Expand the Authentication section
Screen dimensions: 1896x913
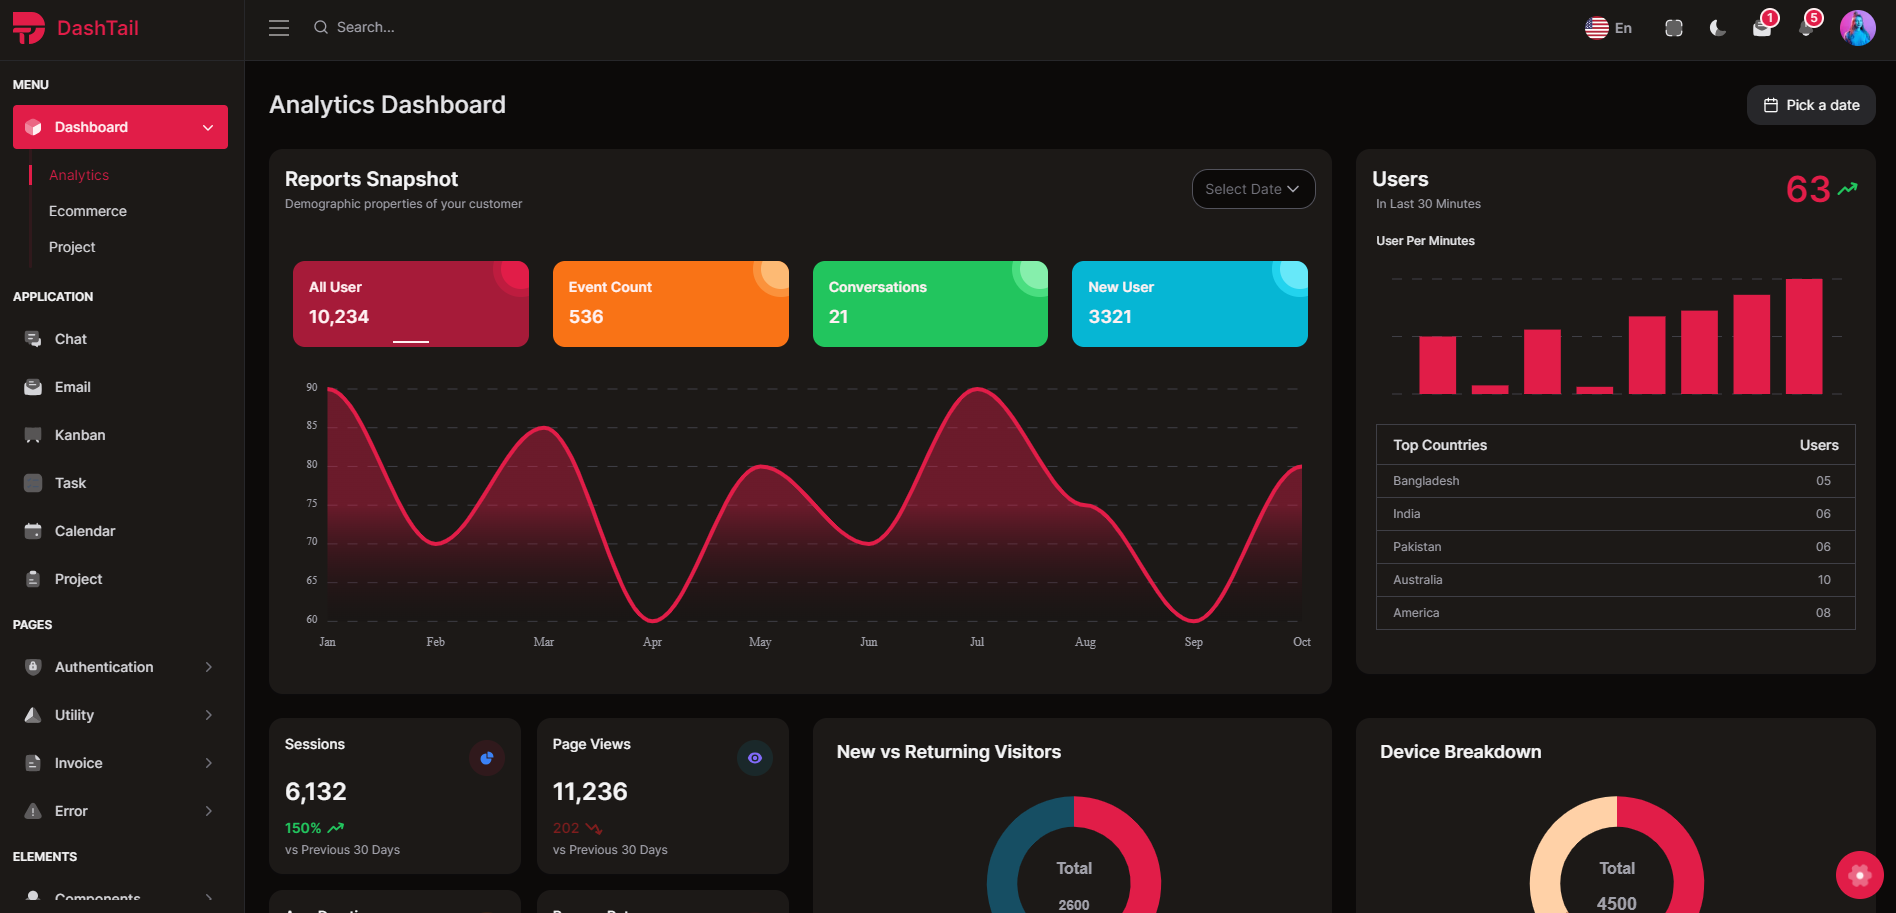pyautogui.click(x=104, y=667)
